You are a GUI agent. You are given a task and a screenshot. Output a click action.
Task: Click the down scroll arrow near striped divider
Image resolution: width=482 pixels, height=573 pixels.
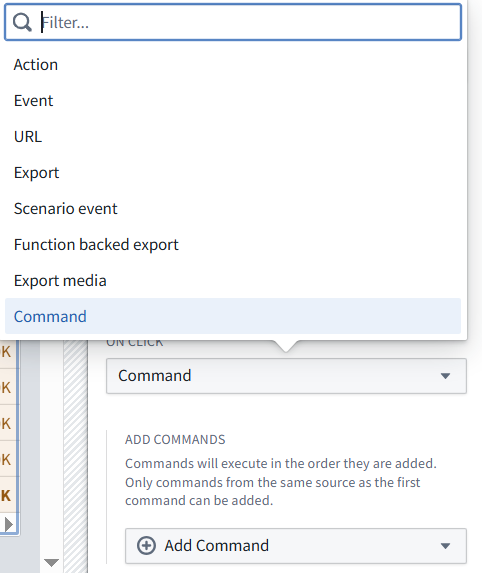coord(52,562)
